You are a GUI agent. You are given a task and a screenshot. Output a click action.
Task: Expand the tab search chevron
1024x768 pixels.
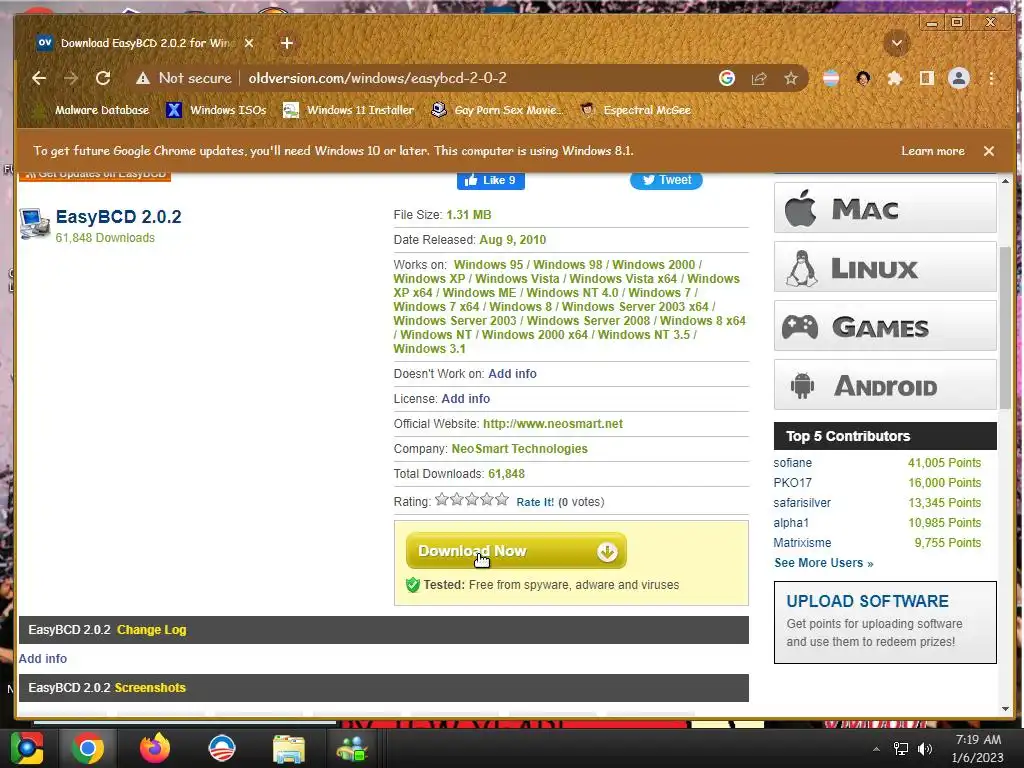(897, 43)
